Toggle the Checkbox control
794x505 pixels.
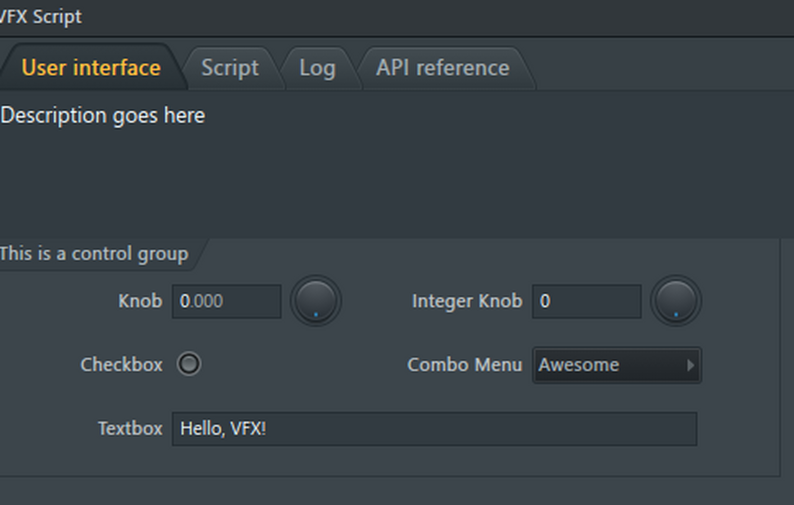click(x=189, y=364)
